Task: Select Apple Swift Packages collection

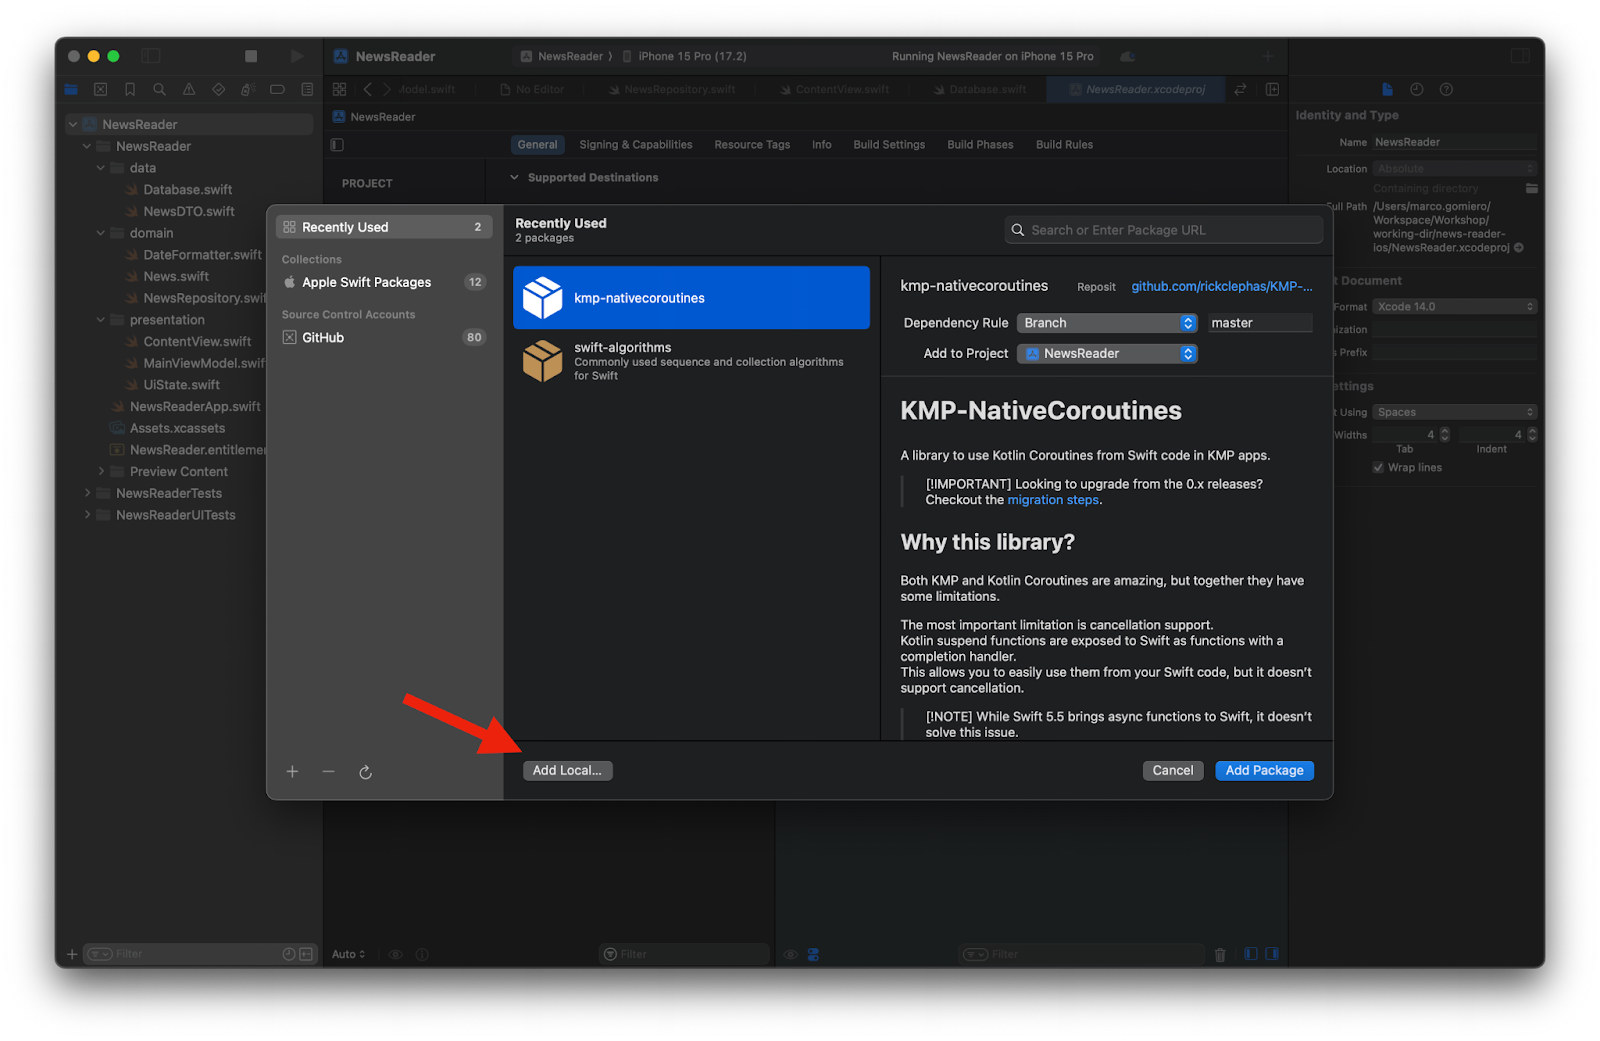Action: (x=384, y=282)
